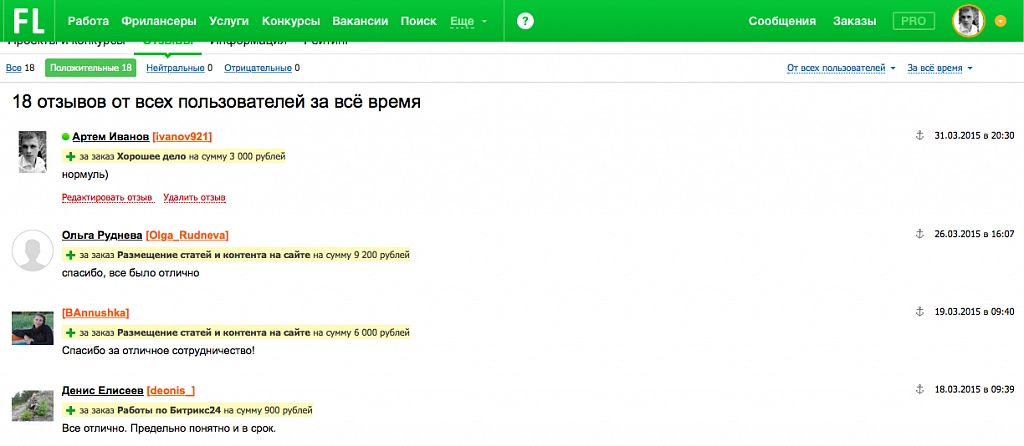Click anchor icon for 31.03.2015 review
1024x446 pixels.
(x=918, y=136)
